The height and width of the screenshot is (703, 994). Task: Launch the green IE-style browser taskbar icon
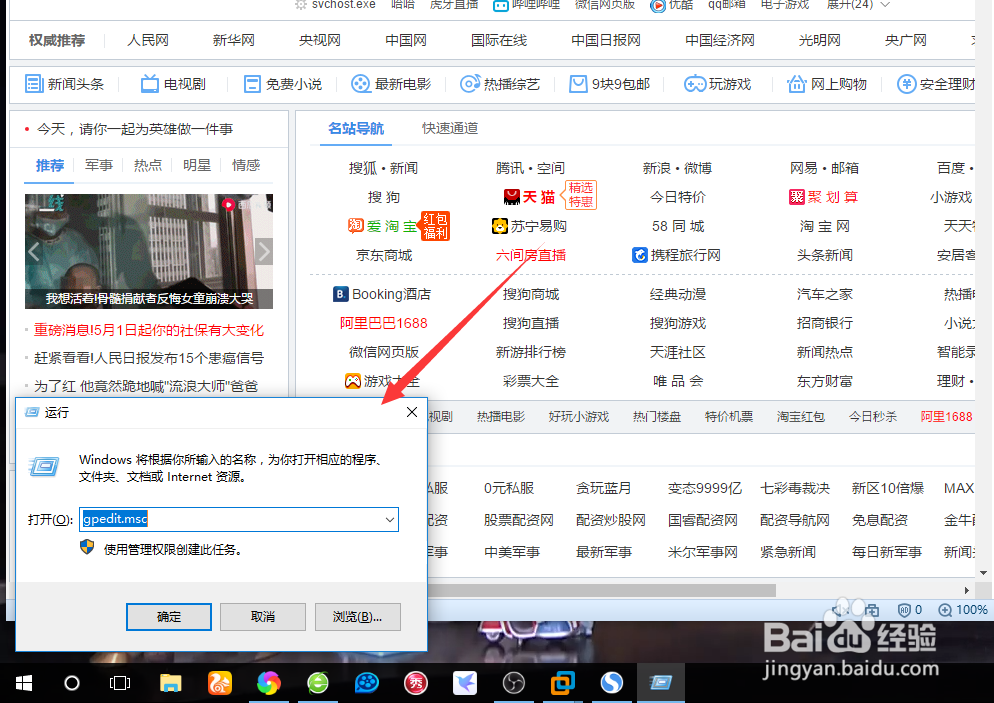click(318, 683)
